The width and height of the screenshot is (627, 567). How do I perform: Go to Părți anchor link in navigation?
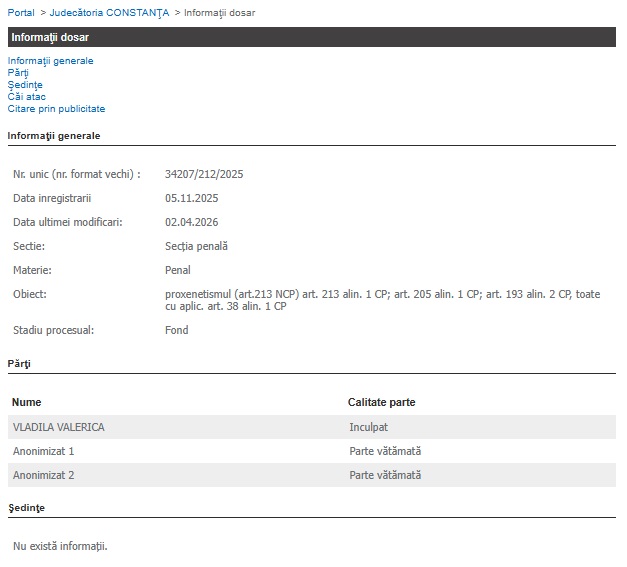pyautogui.click(x=18, y=73)
